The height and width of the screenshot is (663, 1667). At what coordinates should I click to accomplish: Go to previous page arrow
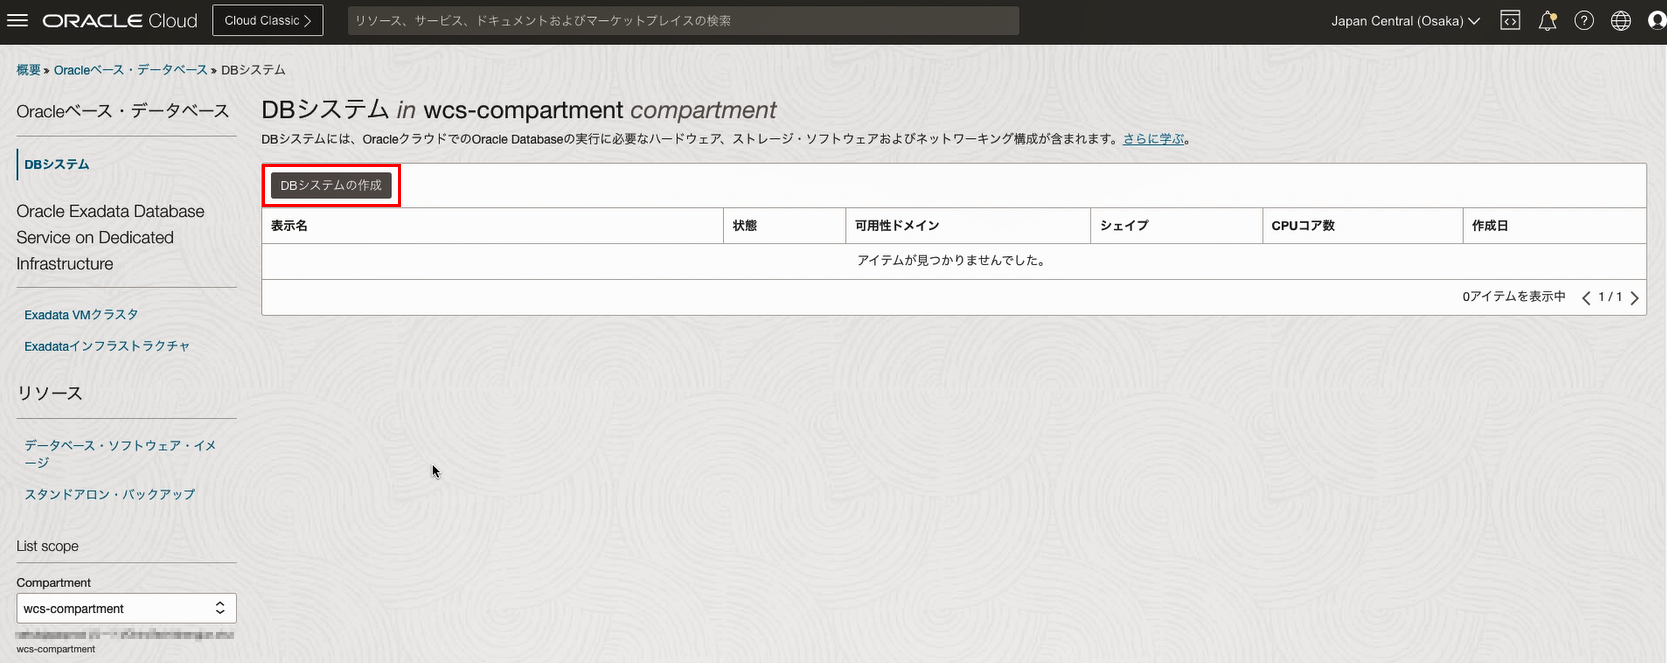coord(1586,298)
